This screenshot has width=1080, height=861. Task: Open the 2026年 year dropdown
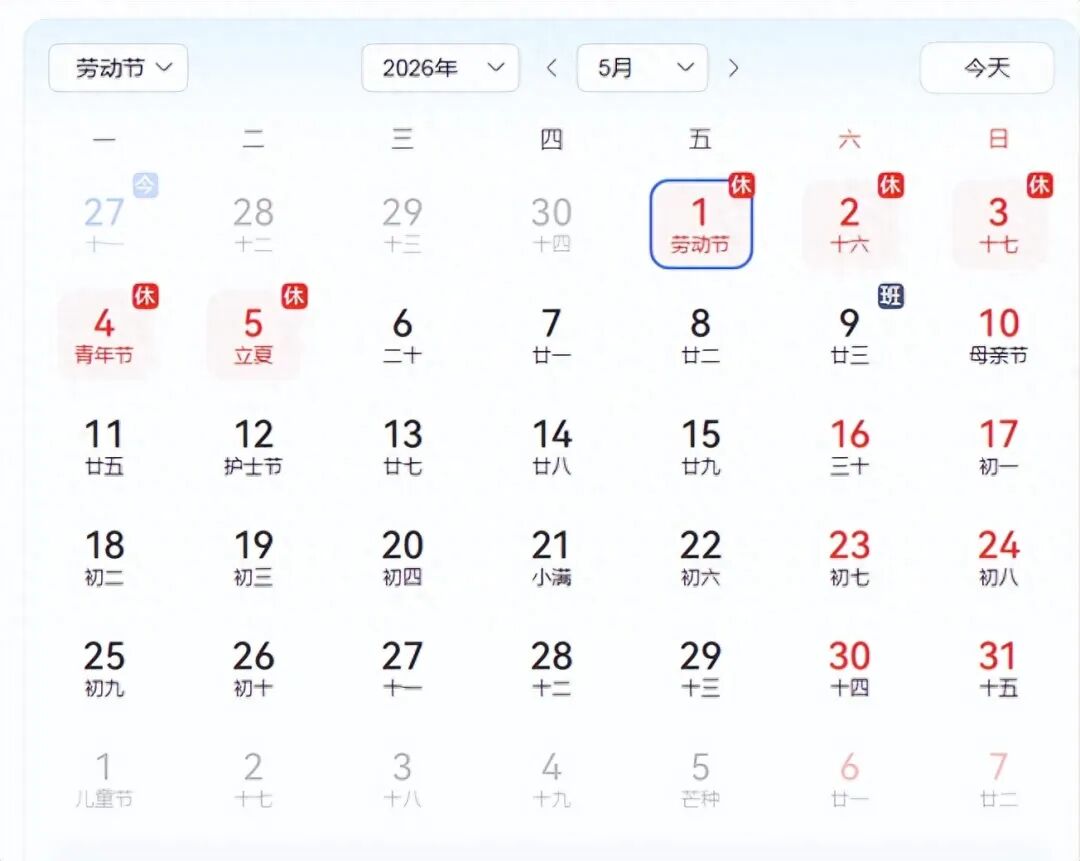coord(440,68)
